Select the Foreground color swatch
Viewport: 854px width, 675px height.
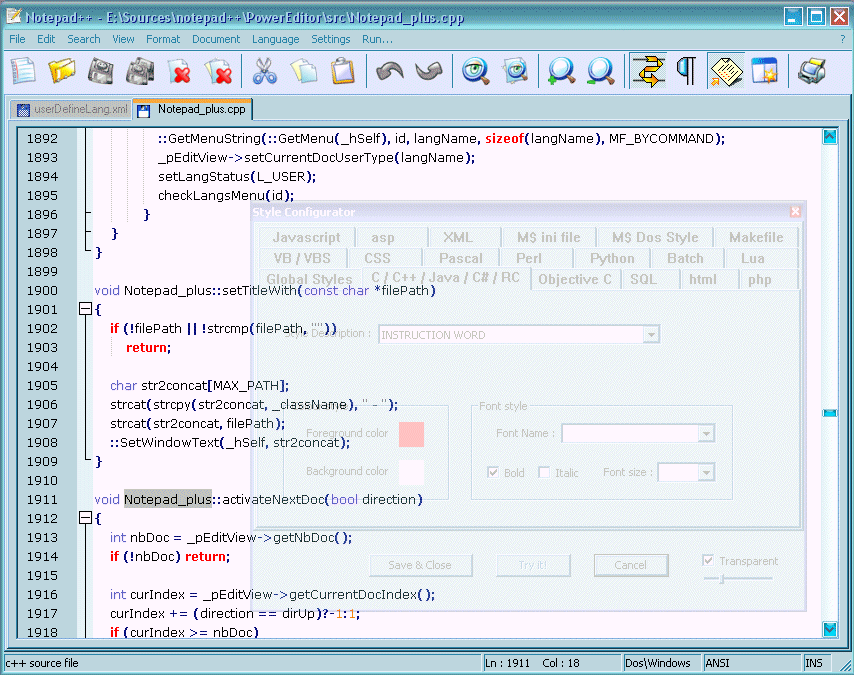(410, 434)
